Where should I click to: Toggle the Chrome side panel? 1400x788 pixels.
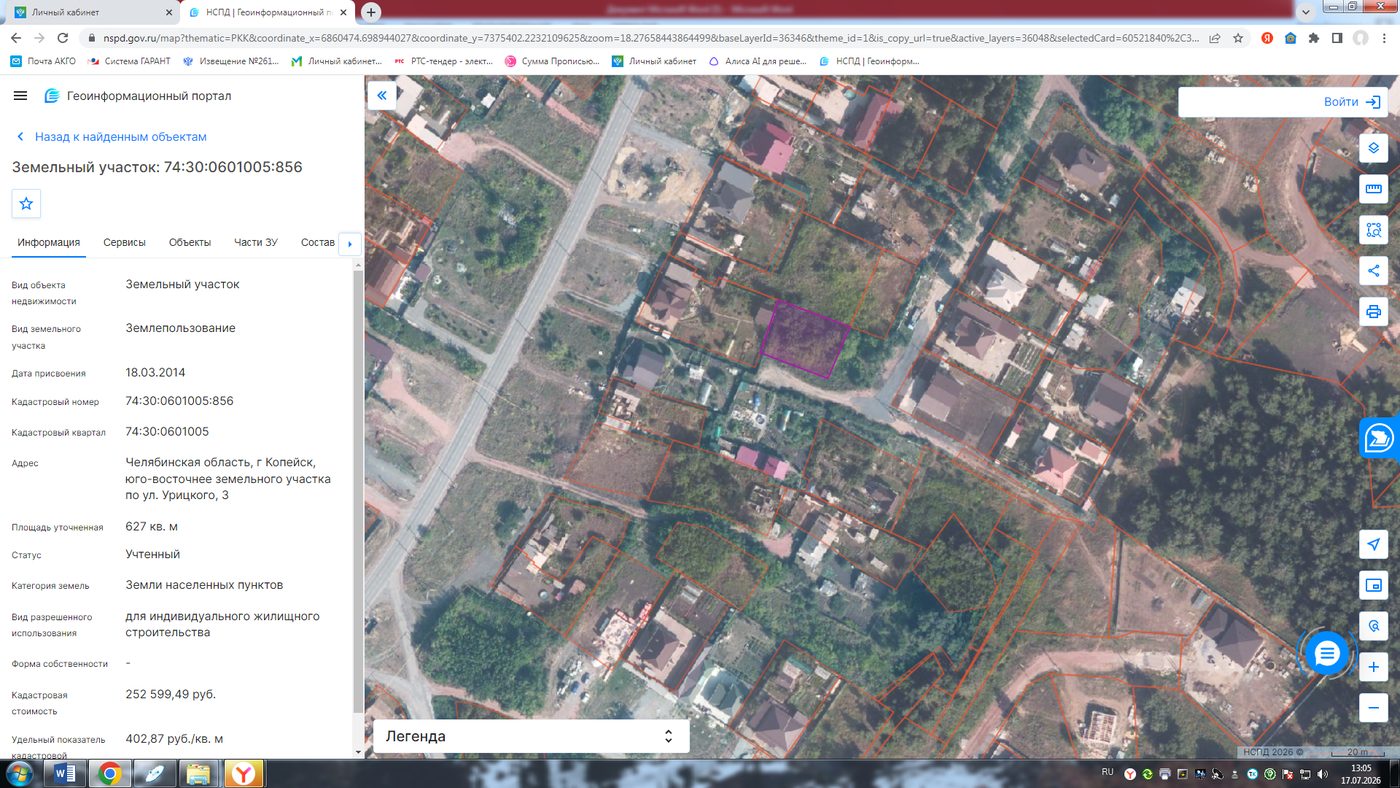1337,38
